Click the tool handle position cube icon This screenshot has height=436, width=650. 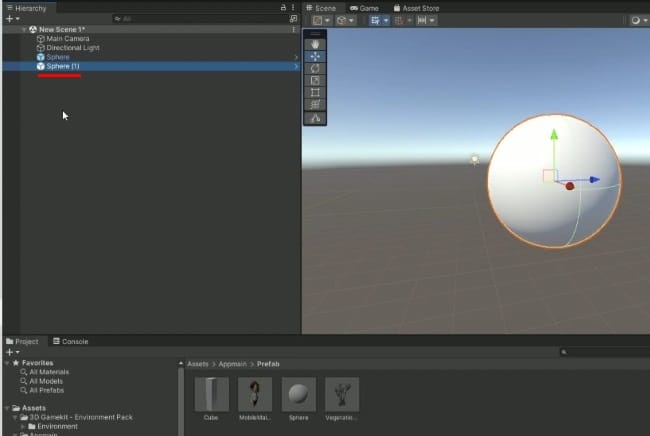[x=342, y=20]
